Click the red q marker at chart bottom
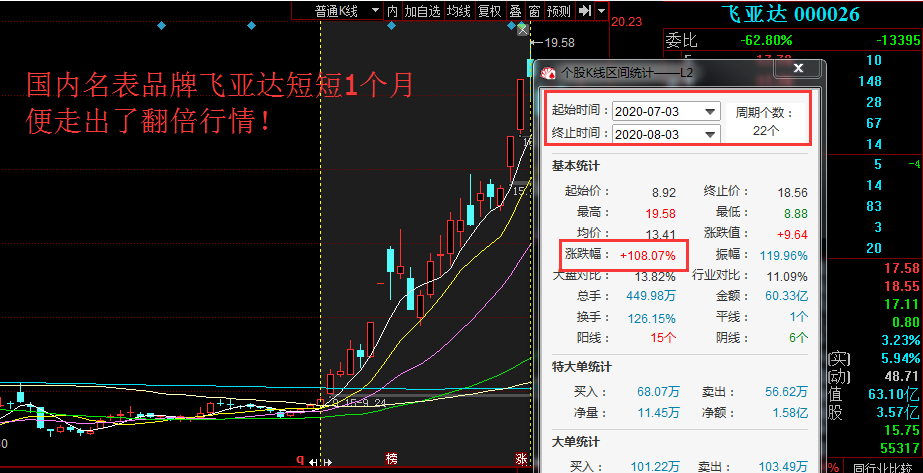This screenshot has height=473, width=923. tap(300, 459)
